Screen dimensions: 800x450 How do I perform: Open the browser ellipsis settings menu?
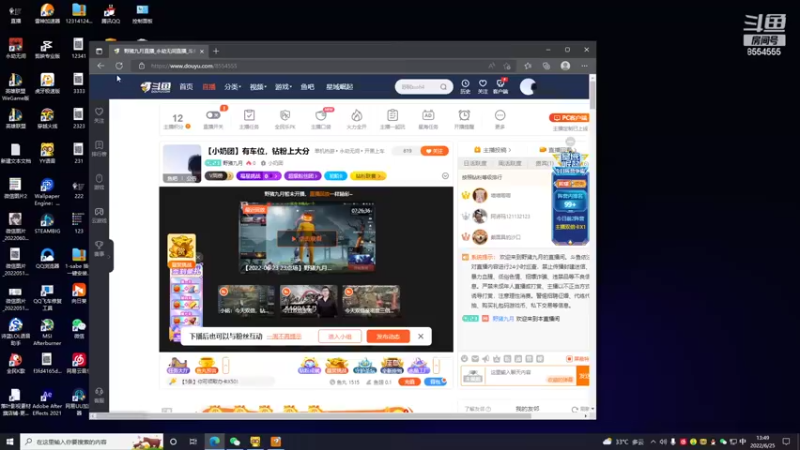coord(584,66)
